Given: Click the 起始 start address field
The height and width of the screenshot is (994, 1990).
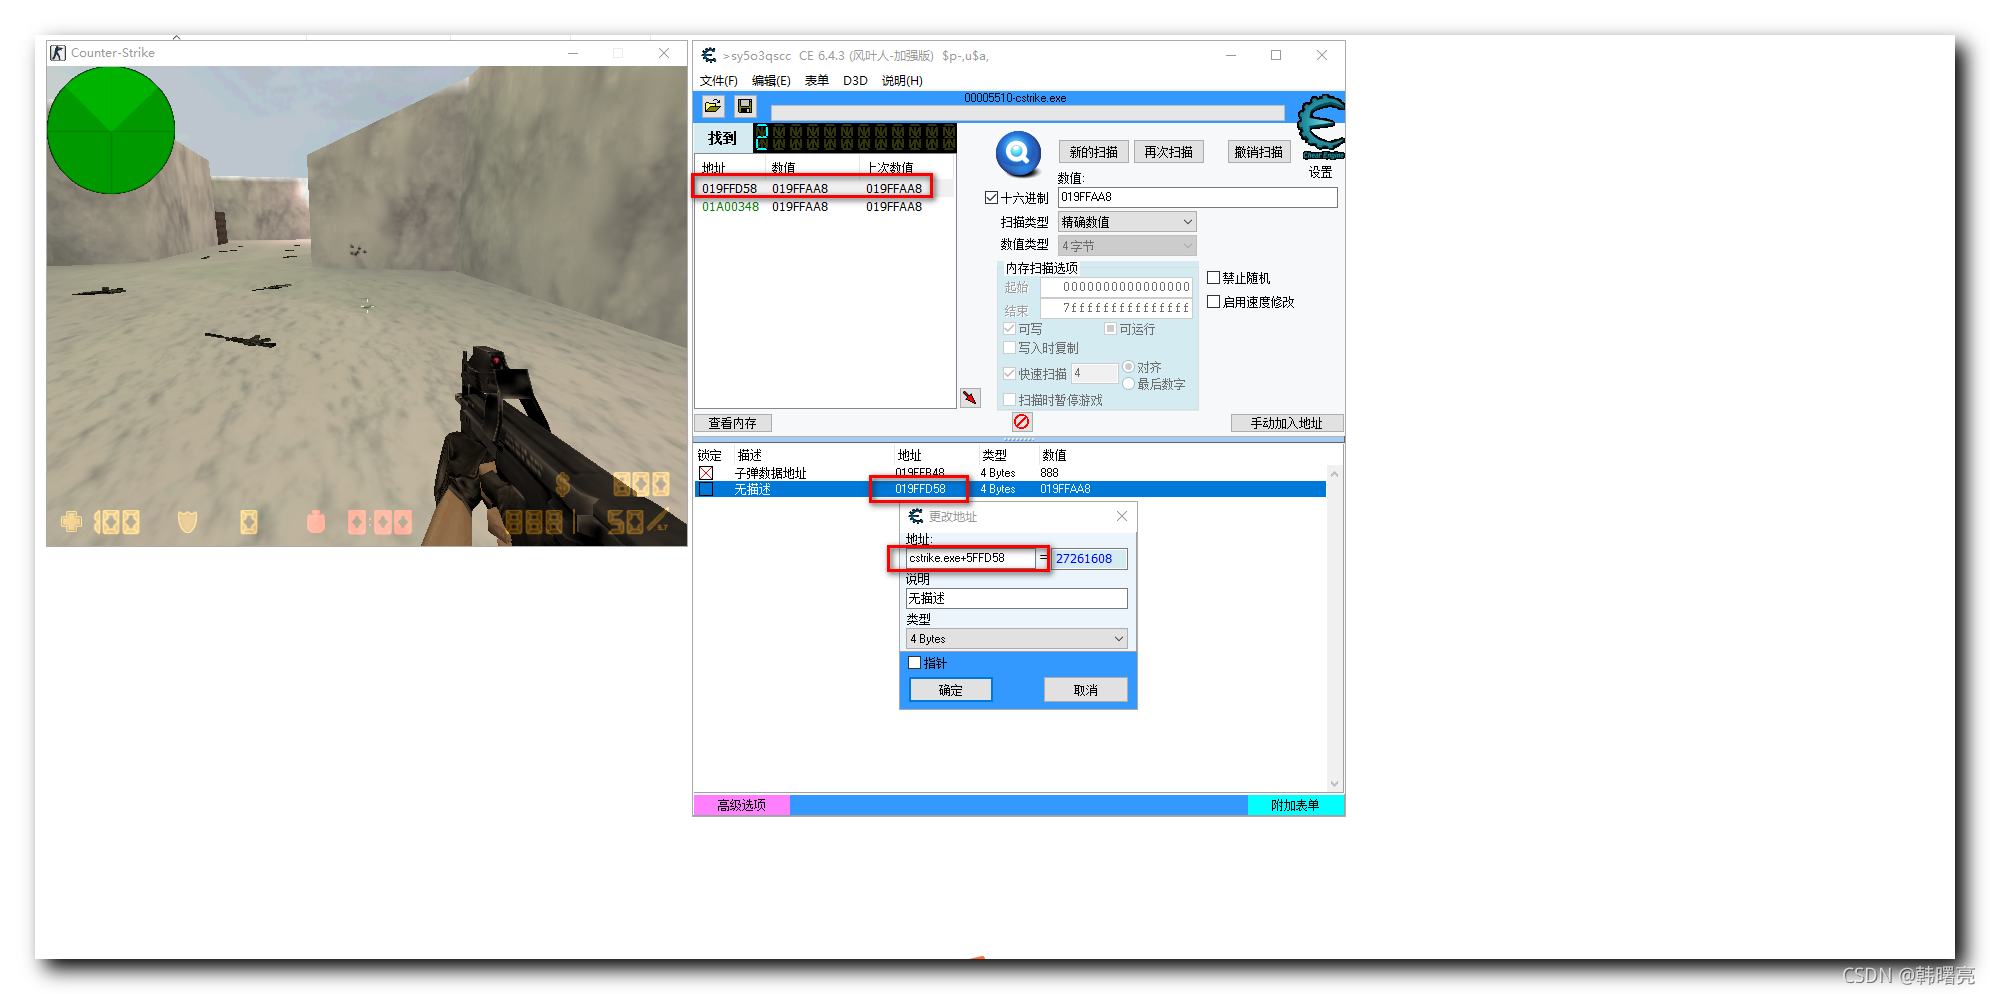Looking at the screenshot, I should [1117, 287].
